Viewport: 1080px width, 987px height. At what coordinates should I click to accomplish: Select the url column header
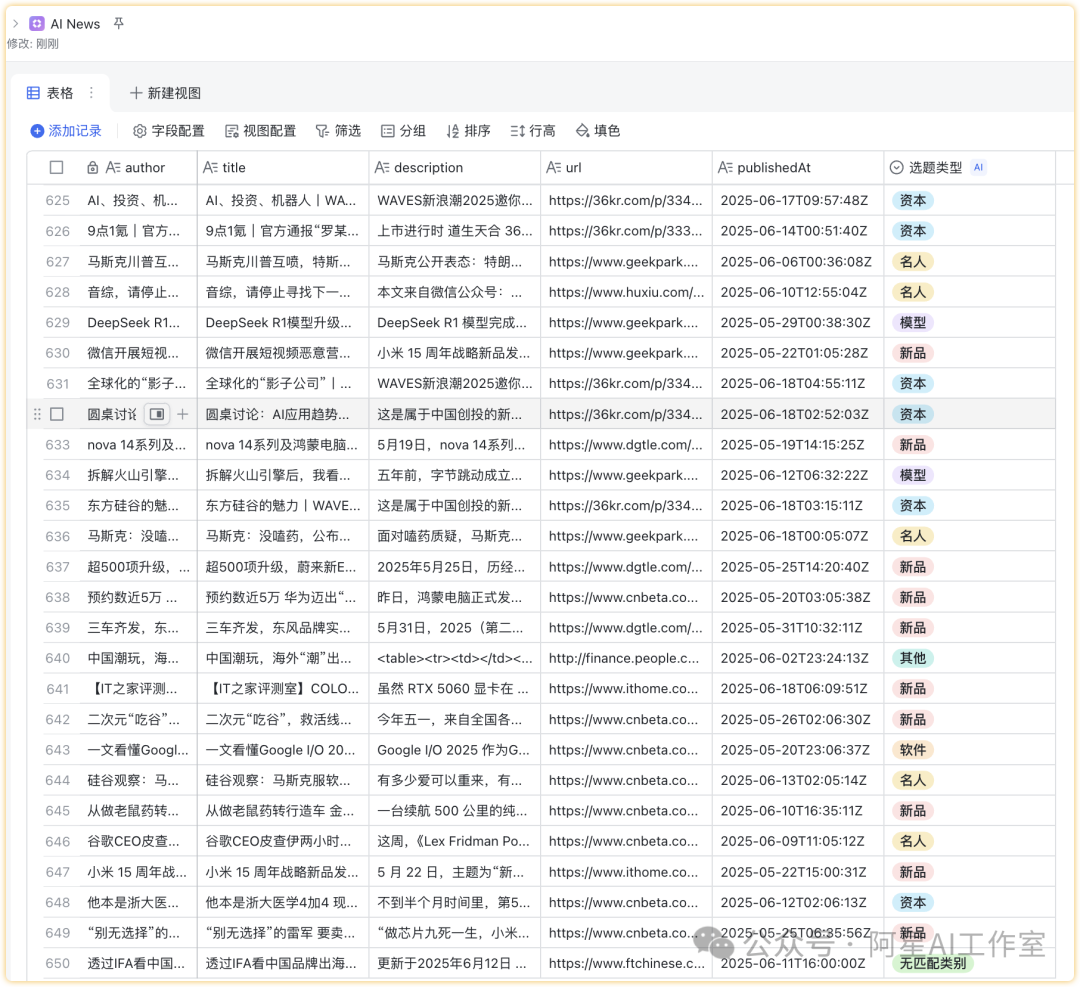point(626,167)
